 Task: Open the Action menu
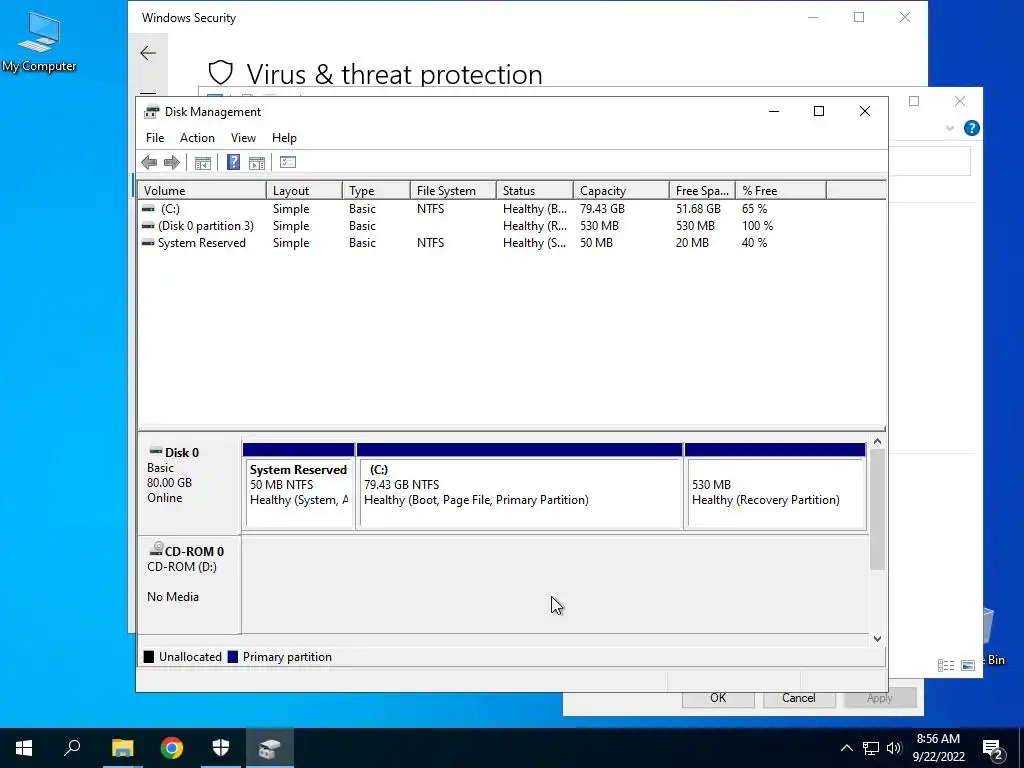(197, 138)
